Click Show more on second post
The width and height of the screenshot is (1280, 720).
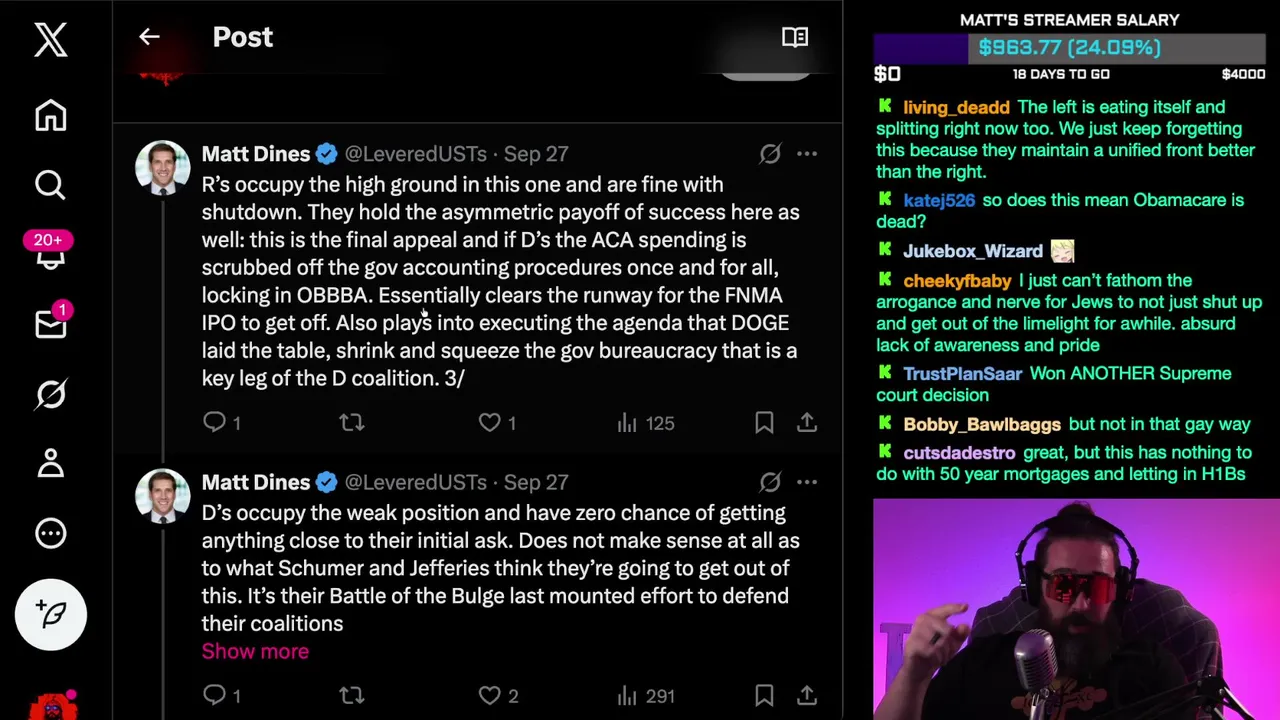pos(255,651)
